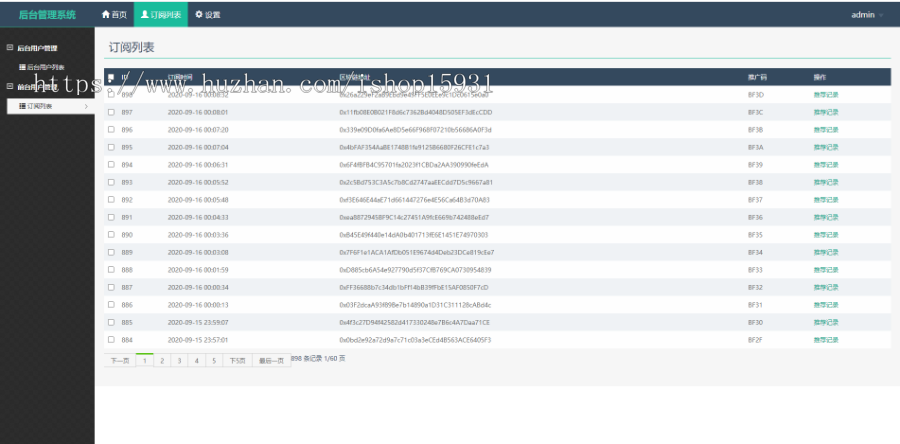Open 推荐记录 for promo code BF34
The width and height of the screenshot is (900, 444).
[826, 252]
